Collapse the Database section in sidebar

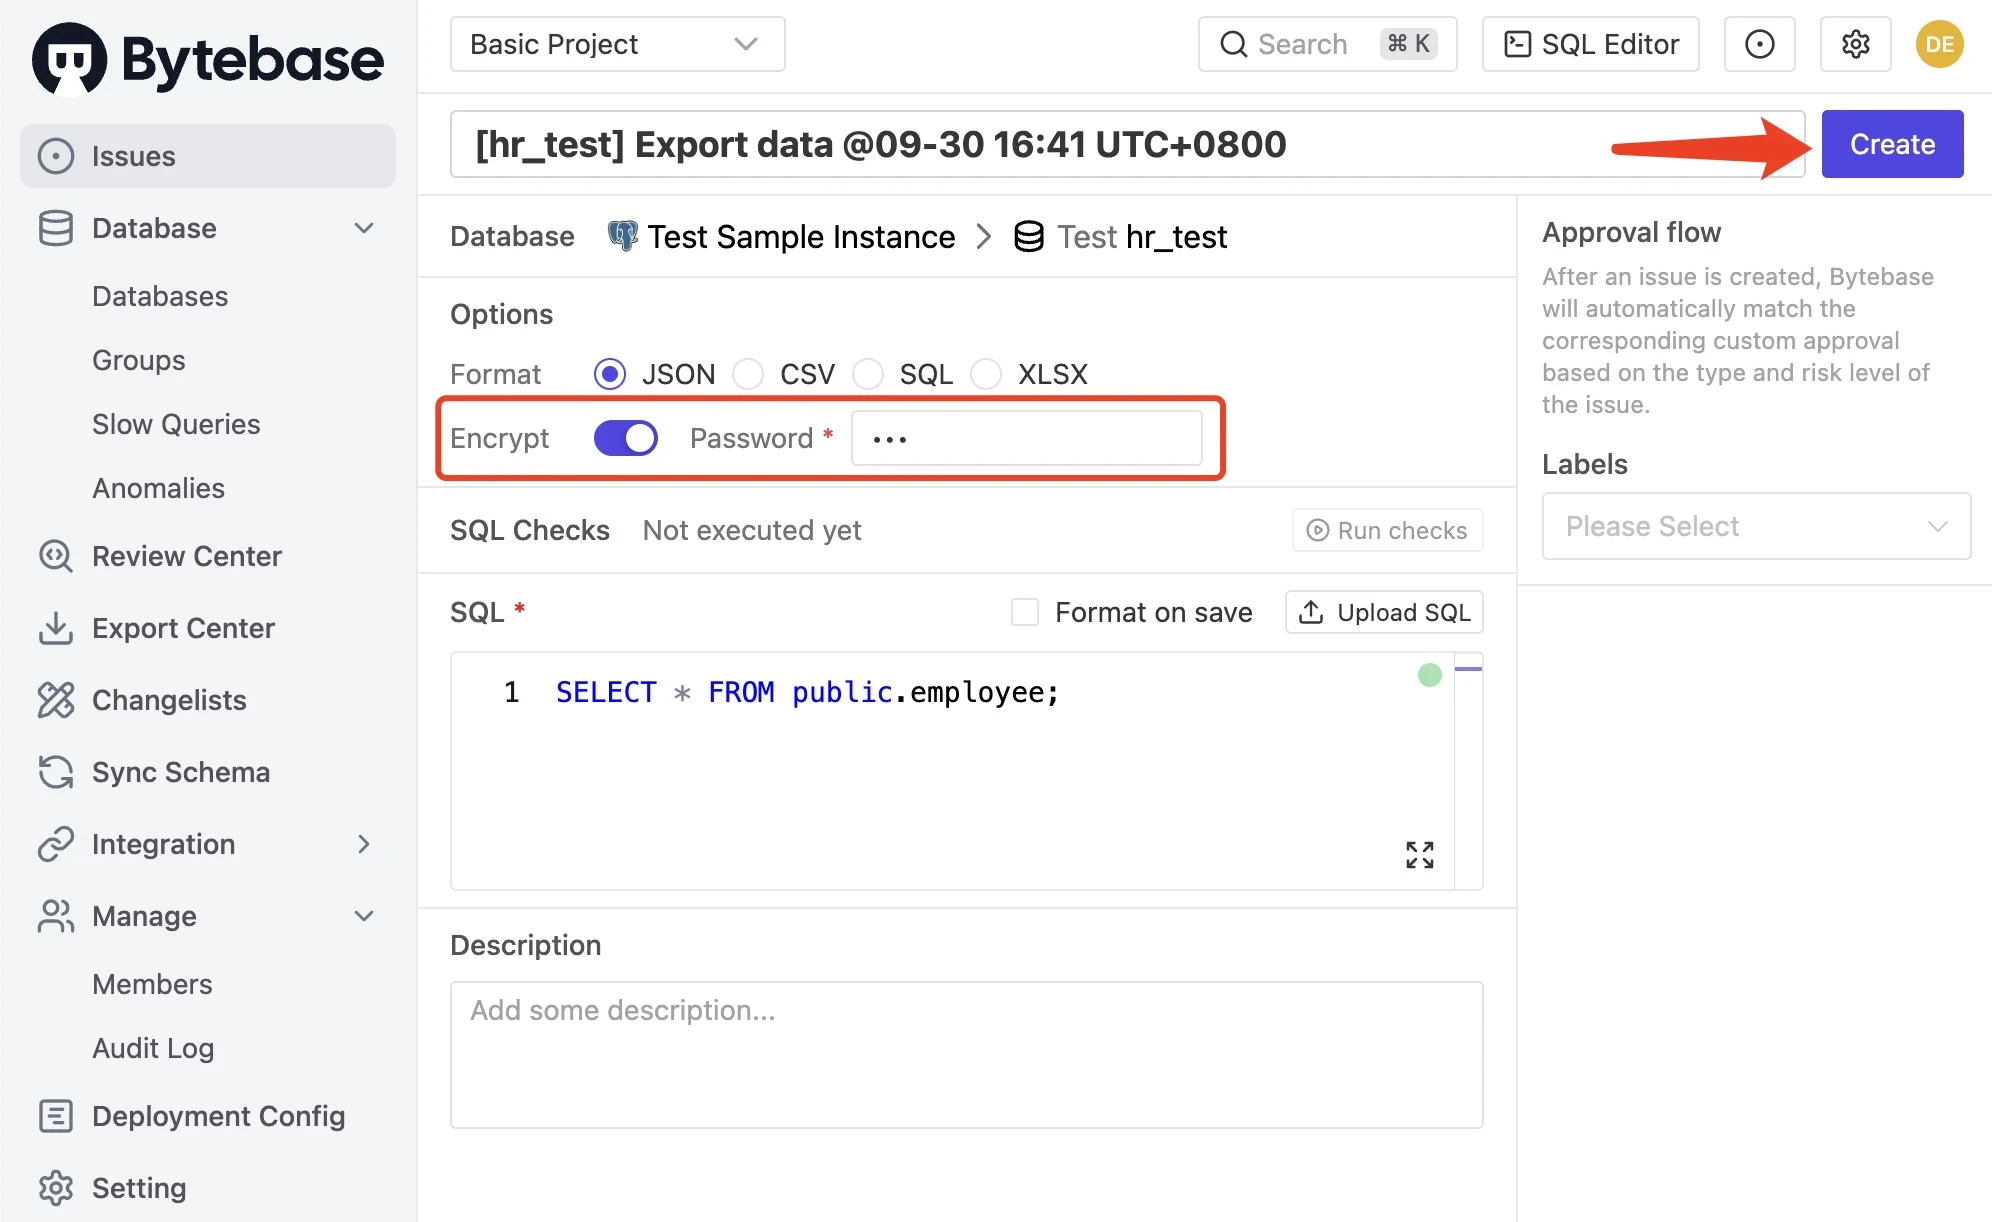click(x=363, y=228)
